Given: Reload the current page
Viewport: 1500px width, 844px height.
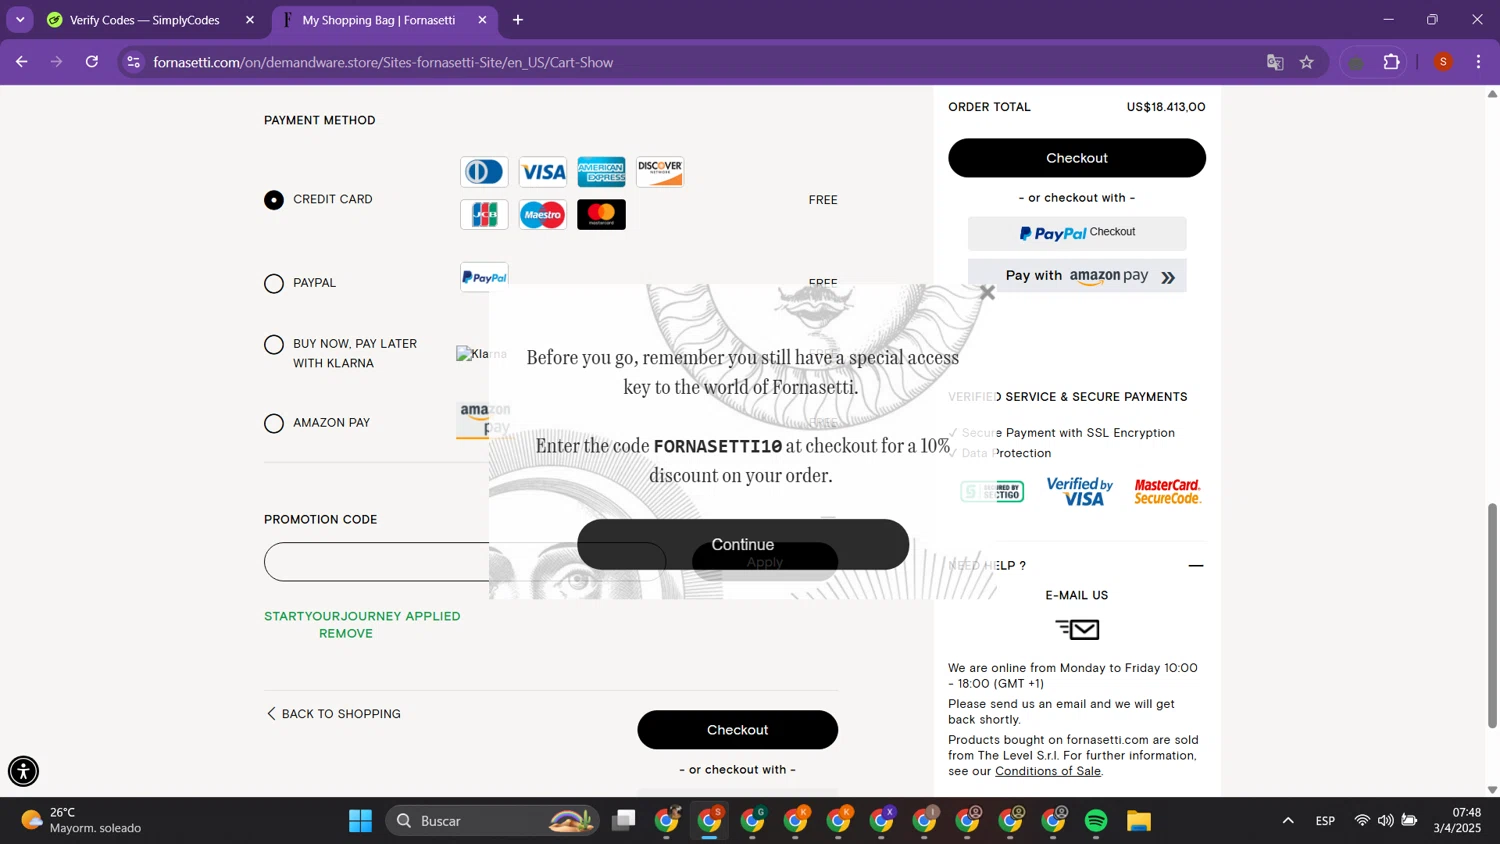Looking at the screenshot, I should [x=92, y=62].
